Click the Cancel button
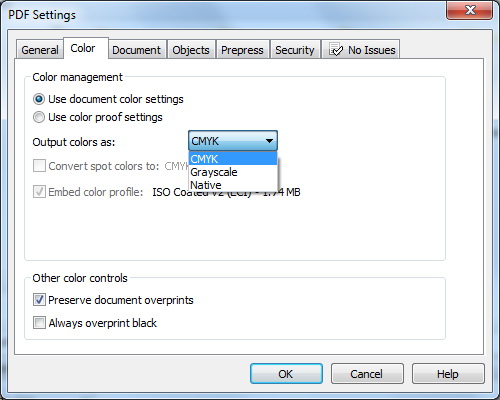This screenshot has height=400, width=500. pos(367,374)
